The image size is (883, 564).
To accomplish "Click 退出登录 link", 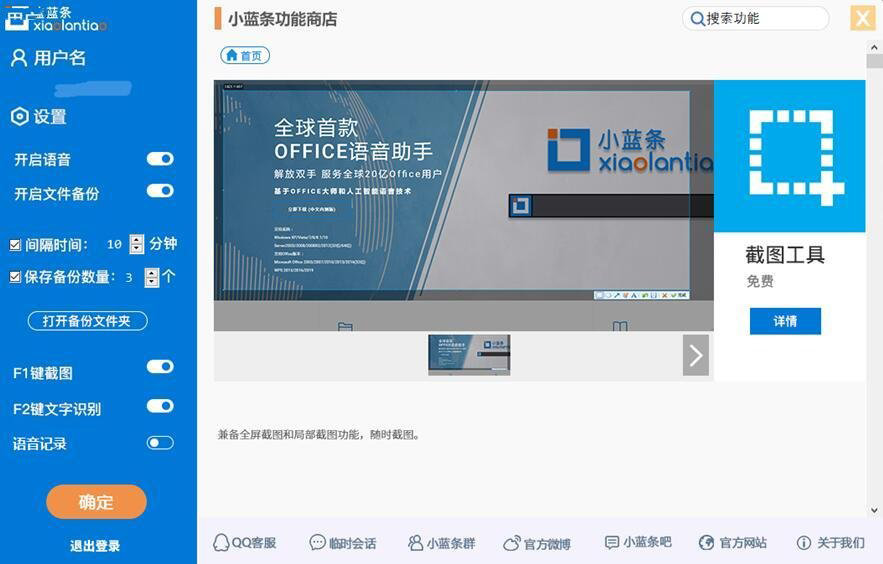I will (x=95, y=545).
